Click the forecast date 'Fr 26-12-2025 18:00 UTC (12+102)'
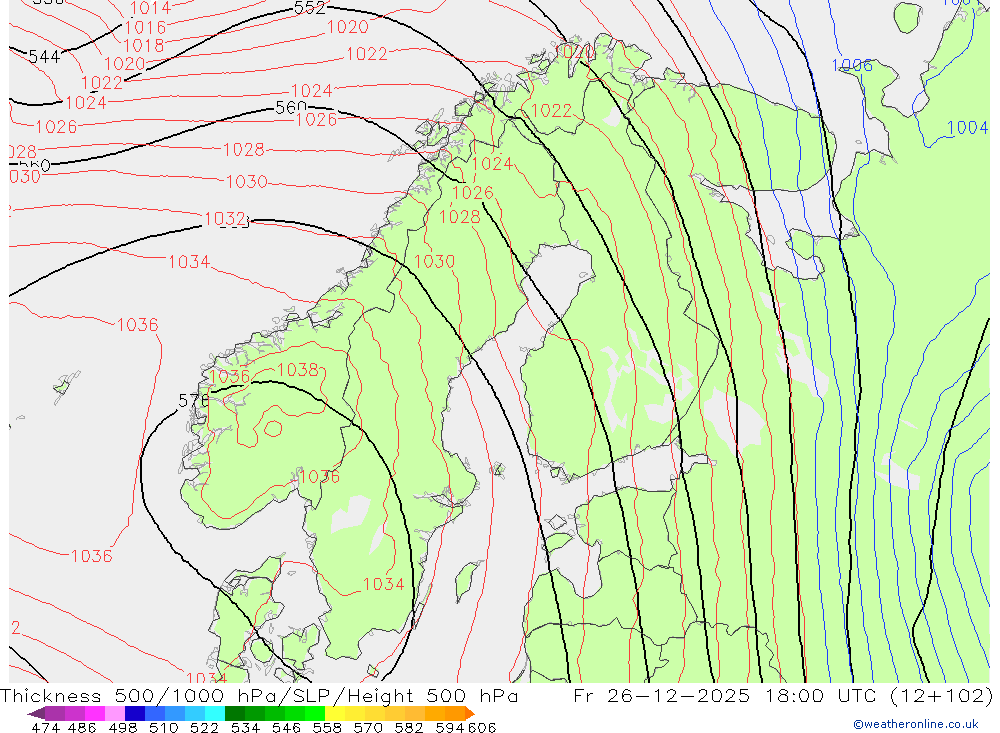The height and width of the screenshot is (733, 1000). click(x=783, y=695)
